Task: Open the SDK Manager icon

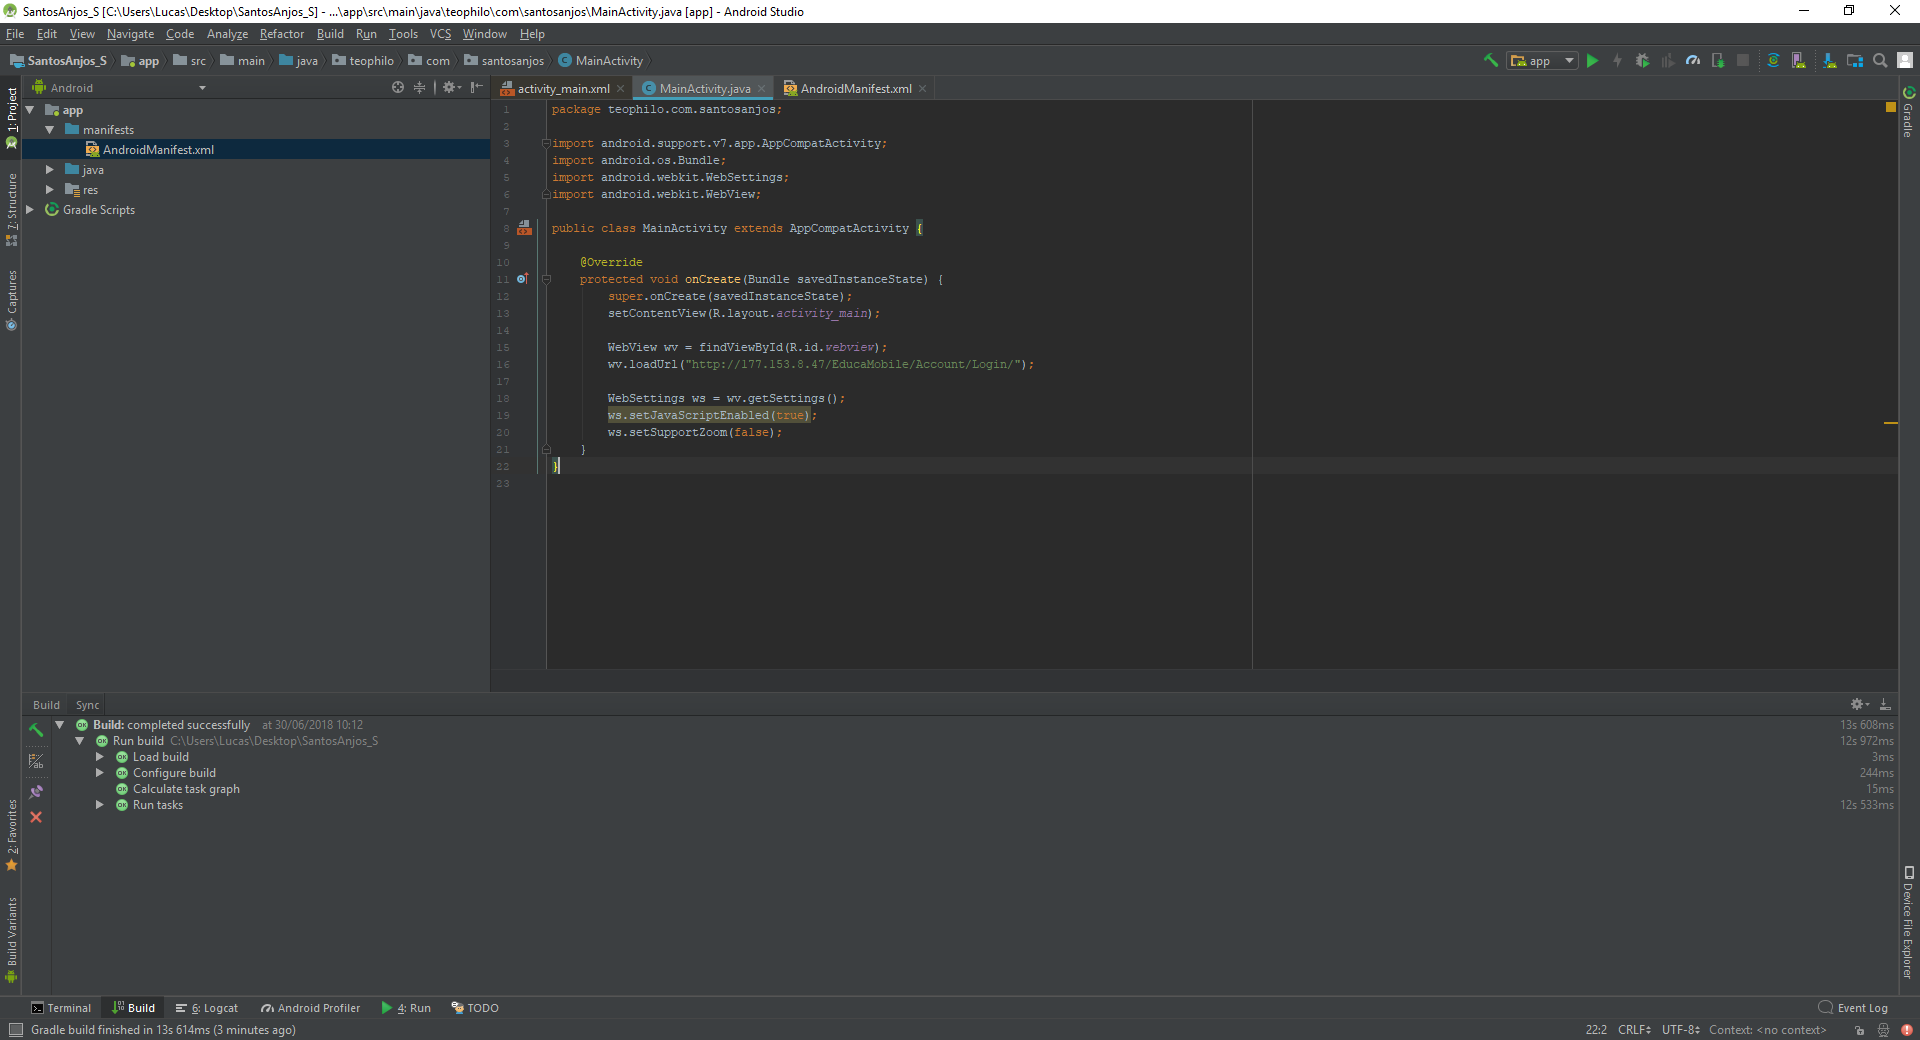Action: (1829, 61)
